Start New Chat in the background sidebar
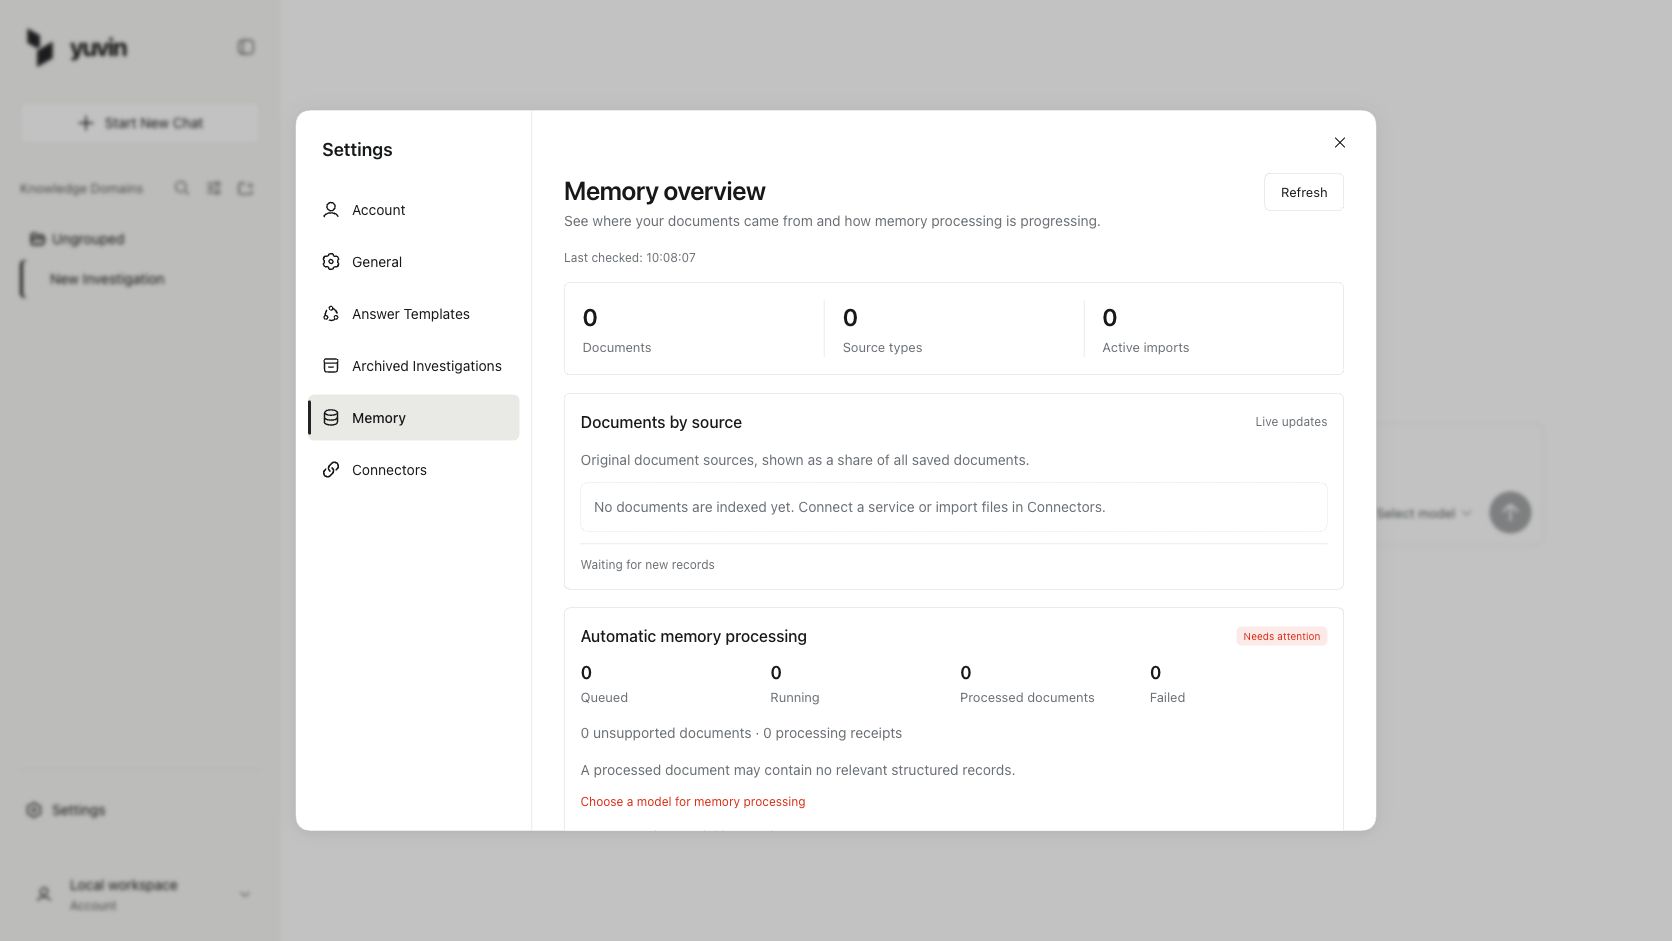 140,123
